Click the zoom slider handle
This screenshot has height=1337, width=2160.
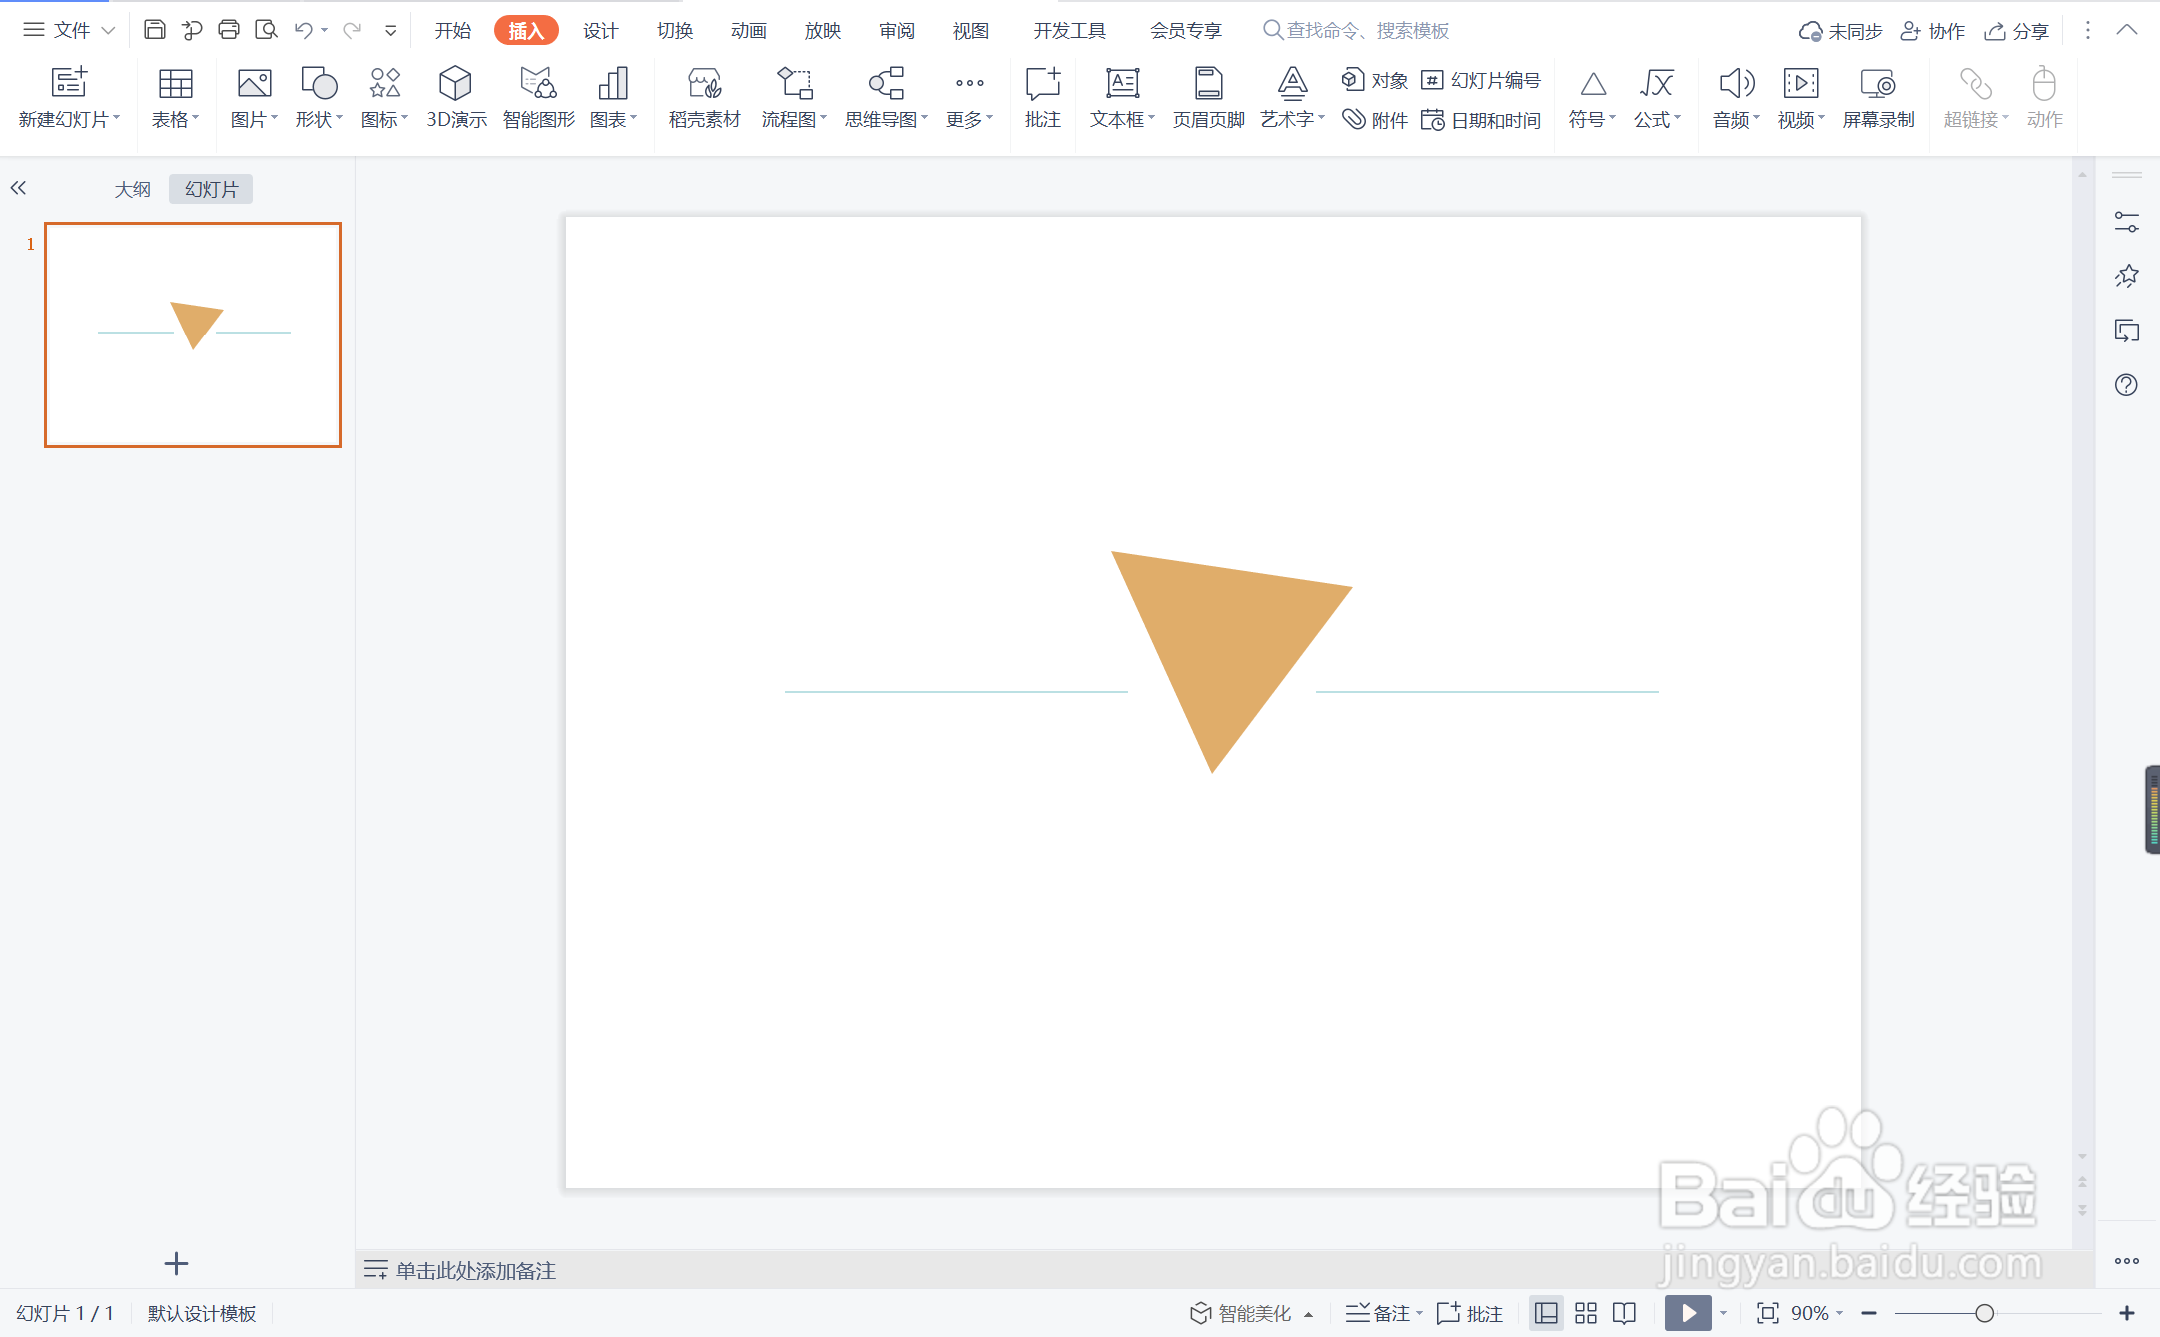point(1984,1313)
